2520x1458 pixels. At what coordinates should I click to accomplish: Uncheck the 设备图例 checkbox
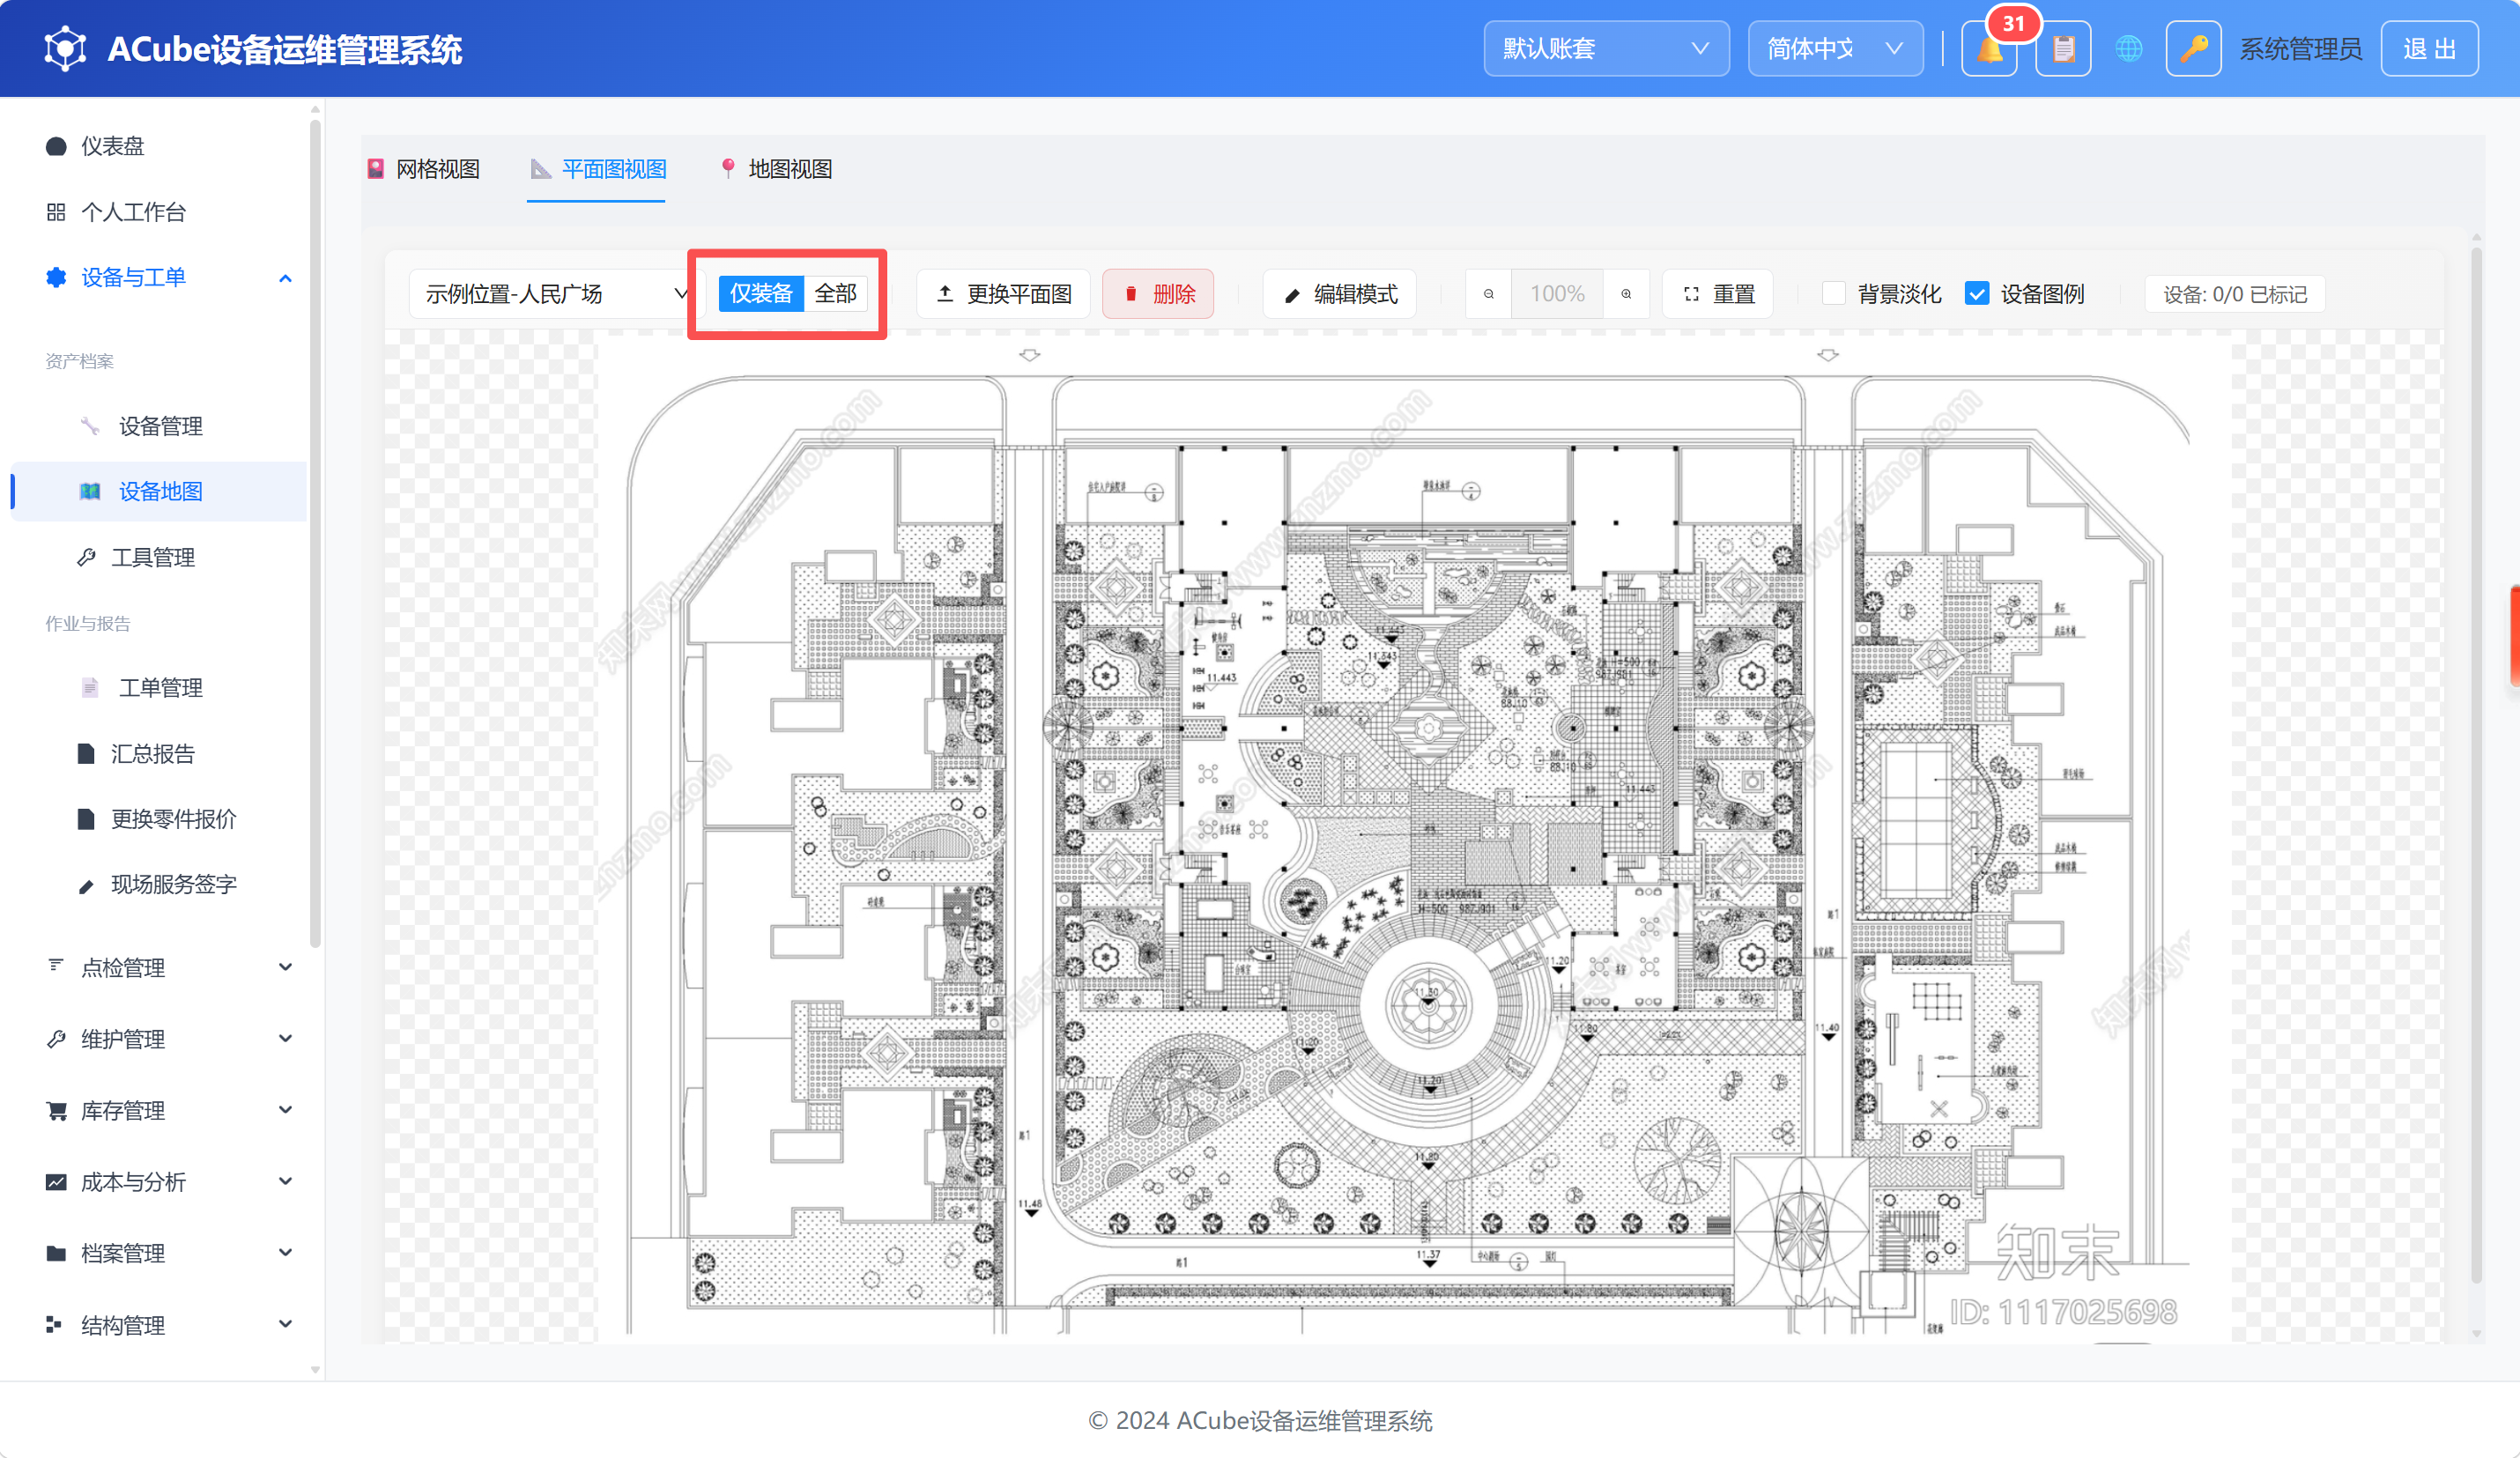(1976, 293)
